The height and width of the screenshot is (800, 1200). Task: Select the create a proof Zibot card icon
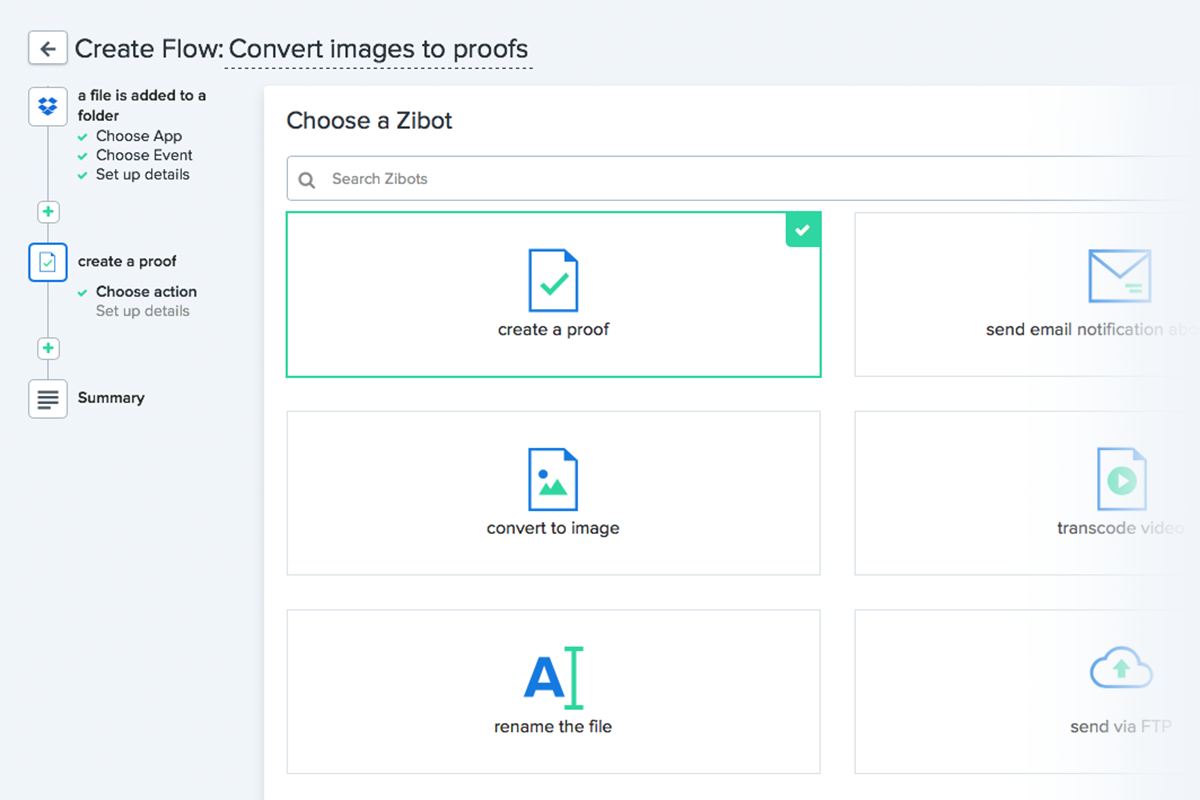tap(553, 278)
